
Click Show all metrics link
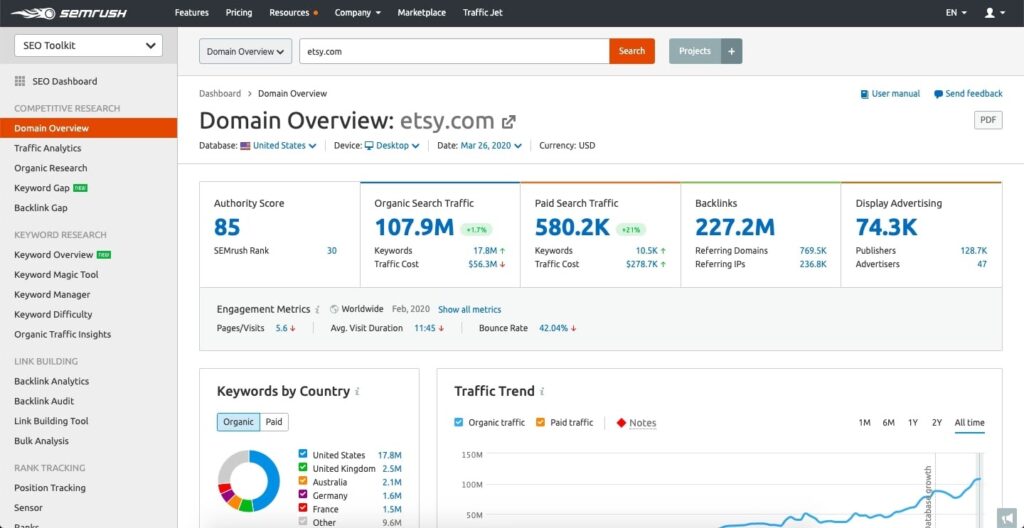click(x=470, y=310)
